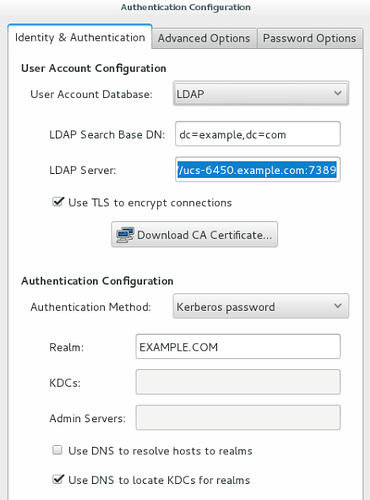The image size is (370, 500).
Task: Click the Realm field containing EXAMPLE.COM
Action: click(238, 347)
